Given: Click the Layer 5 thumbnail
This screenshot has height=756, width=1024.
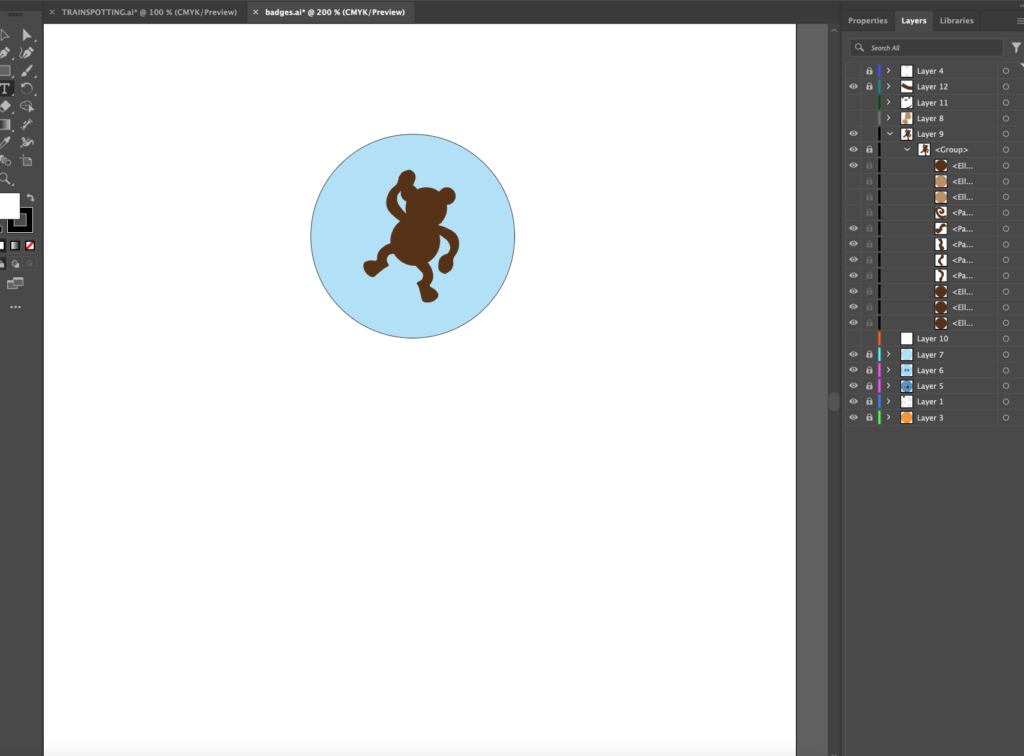Looking at the screenshot, I should click(x=906, y=386).
